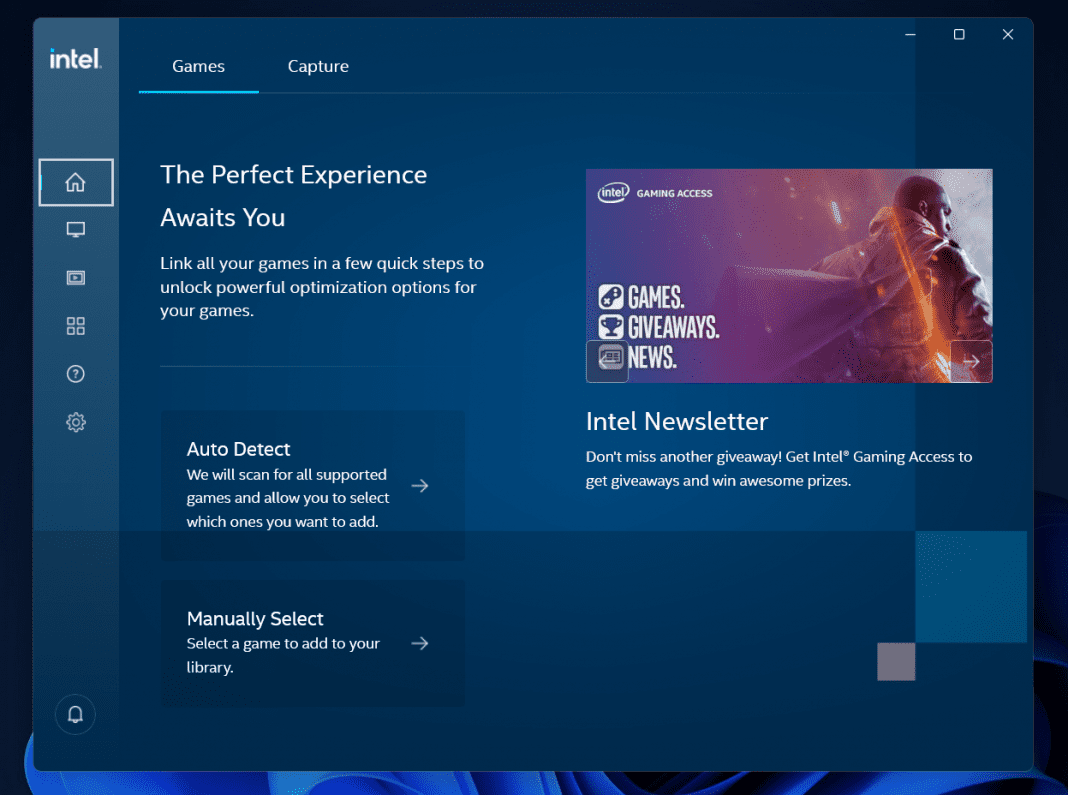Select the media capture icon in sidebar
This screenshot has height=795, width=1068.
[75, 277]
